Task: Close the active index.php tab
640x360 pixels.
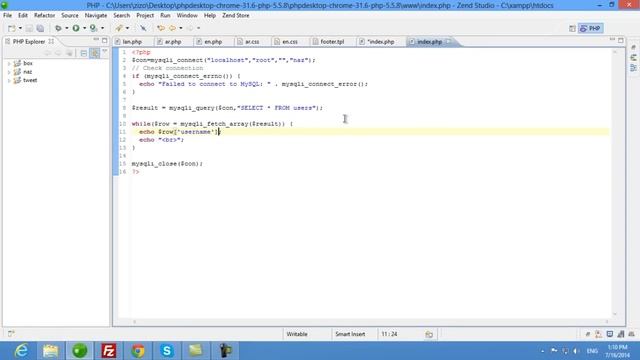Action: pyautogui.click(x=449, y=42)
